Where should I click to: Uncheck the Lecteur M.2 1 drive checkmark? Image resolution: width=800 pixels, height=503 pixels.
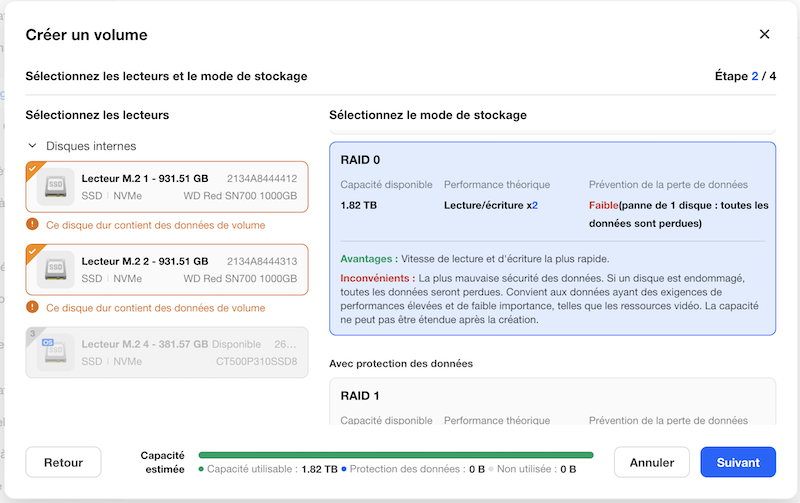33,168
